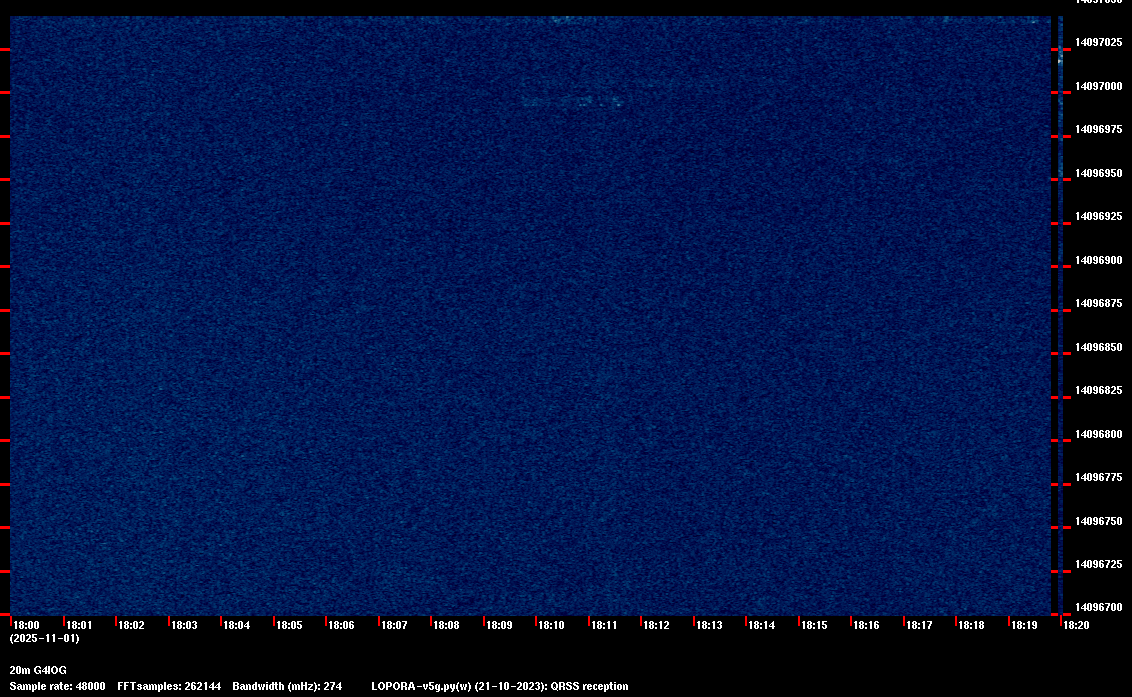This screenshot has width=1132, height=697.
Task: Click the 18:09 time label
Action: (x=500, y=625)
